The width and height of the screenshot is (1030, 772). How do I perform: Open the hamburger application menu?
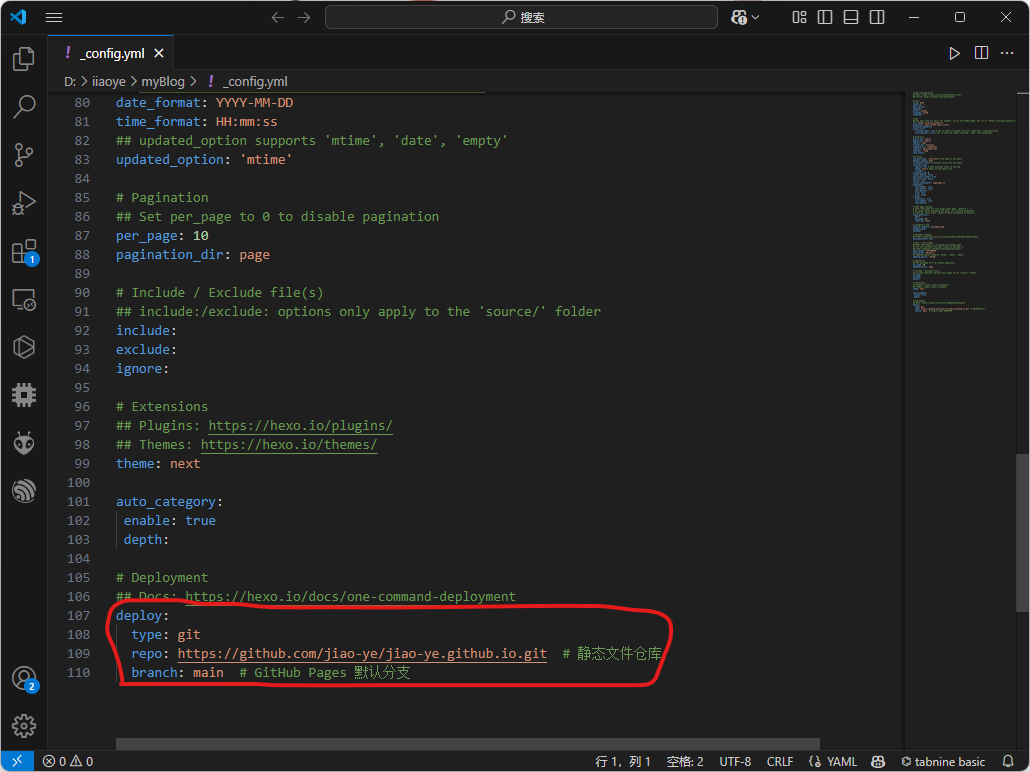[x=54, y=17]
